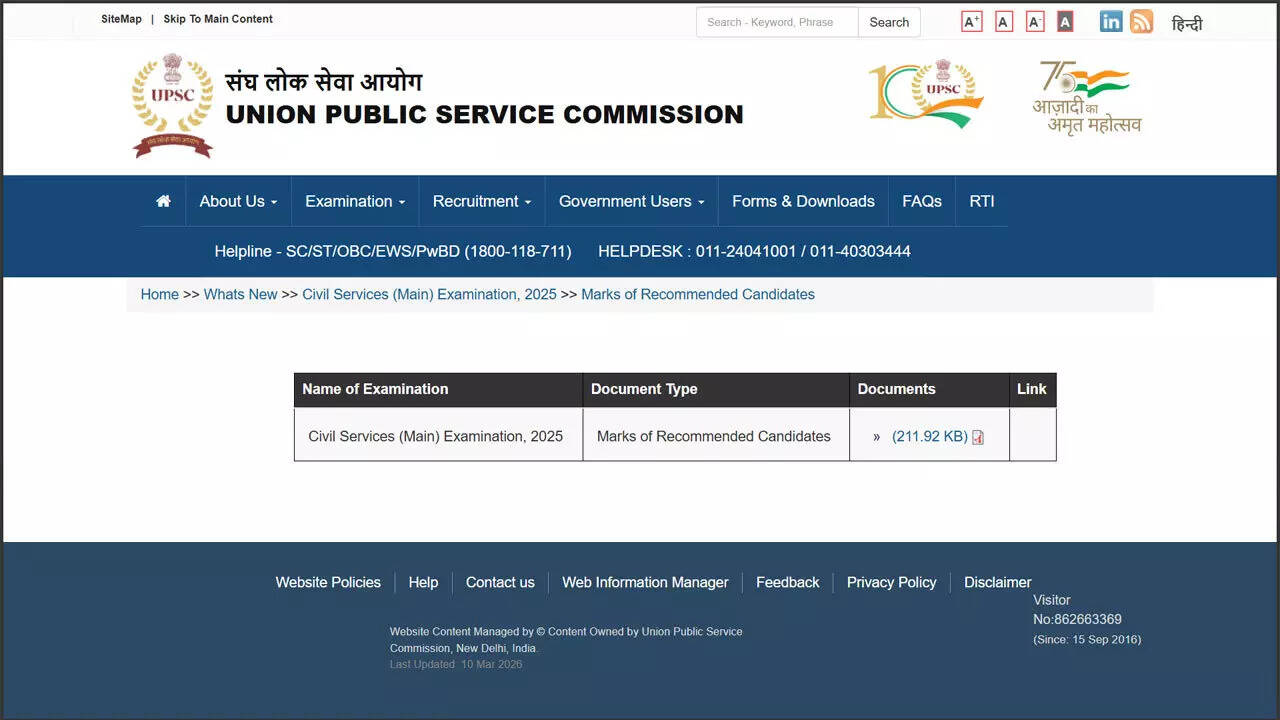Click the A+ increase font size icon
This screenshot has height=720, width=1280.
[971, 20]
